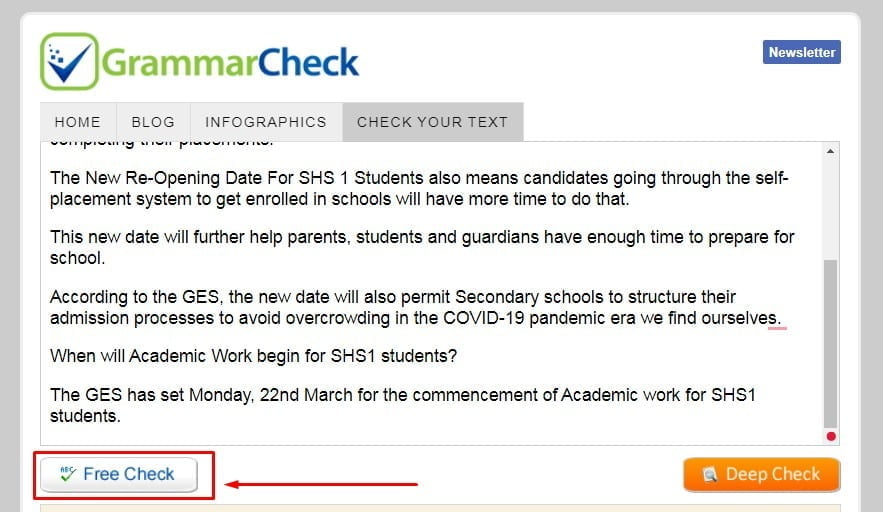Open the BLOG tab
Viewport: 883px width, 512px height.
coord(153,122)
